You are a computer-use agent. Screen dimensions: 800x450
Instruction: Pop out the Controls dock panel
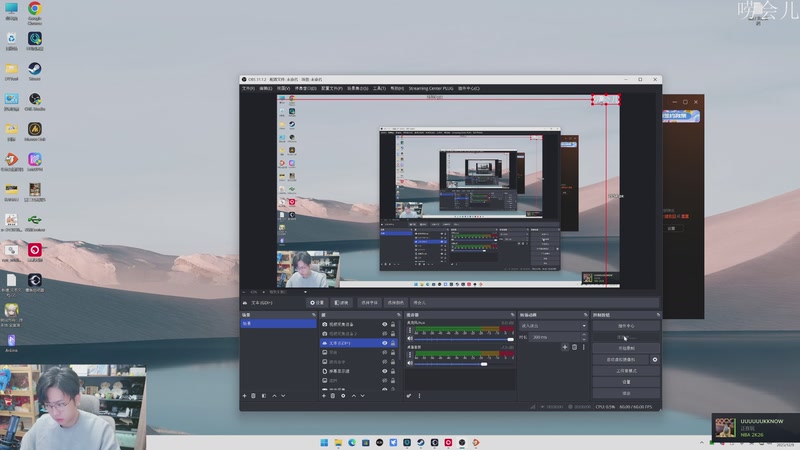coord(658,315)
